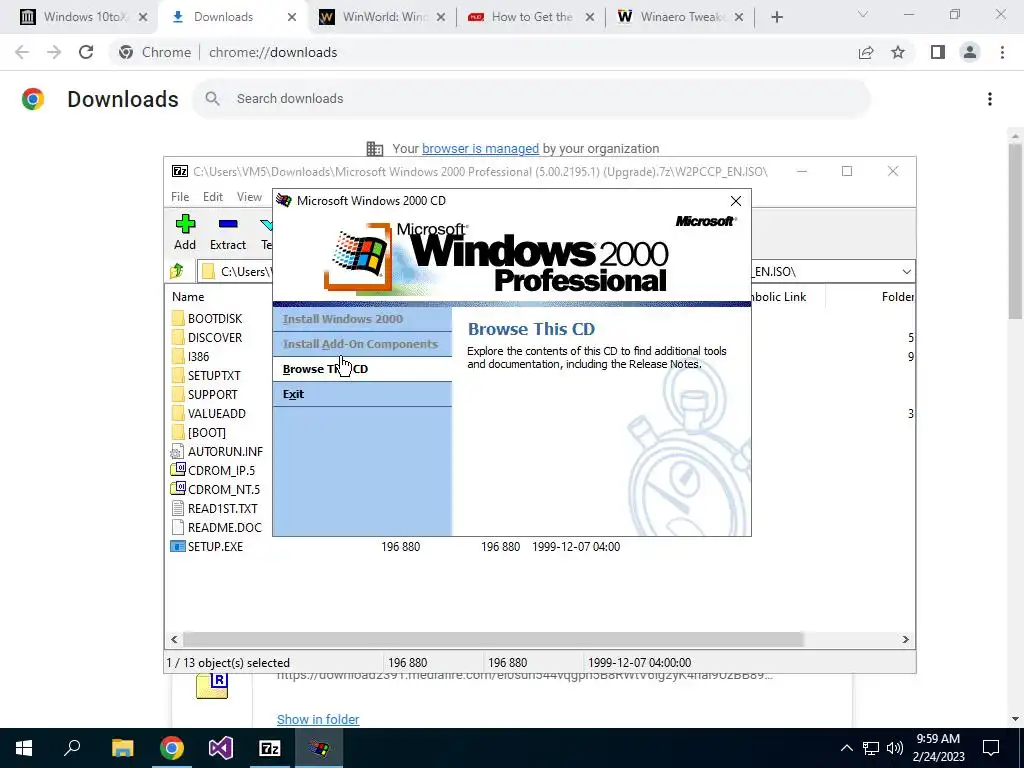Open notification center icon
The image size is (1024, 768).
(x=991, y=748)
